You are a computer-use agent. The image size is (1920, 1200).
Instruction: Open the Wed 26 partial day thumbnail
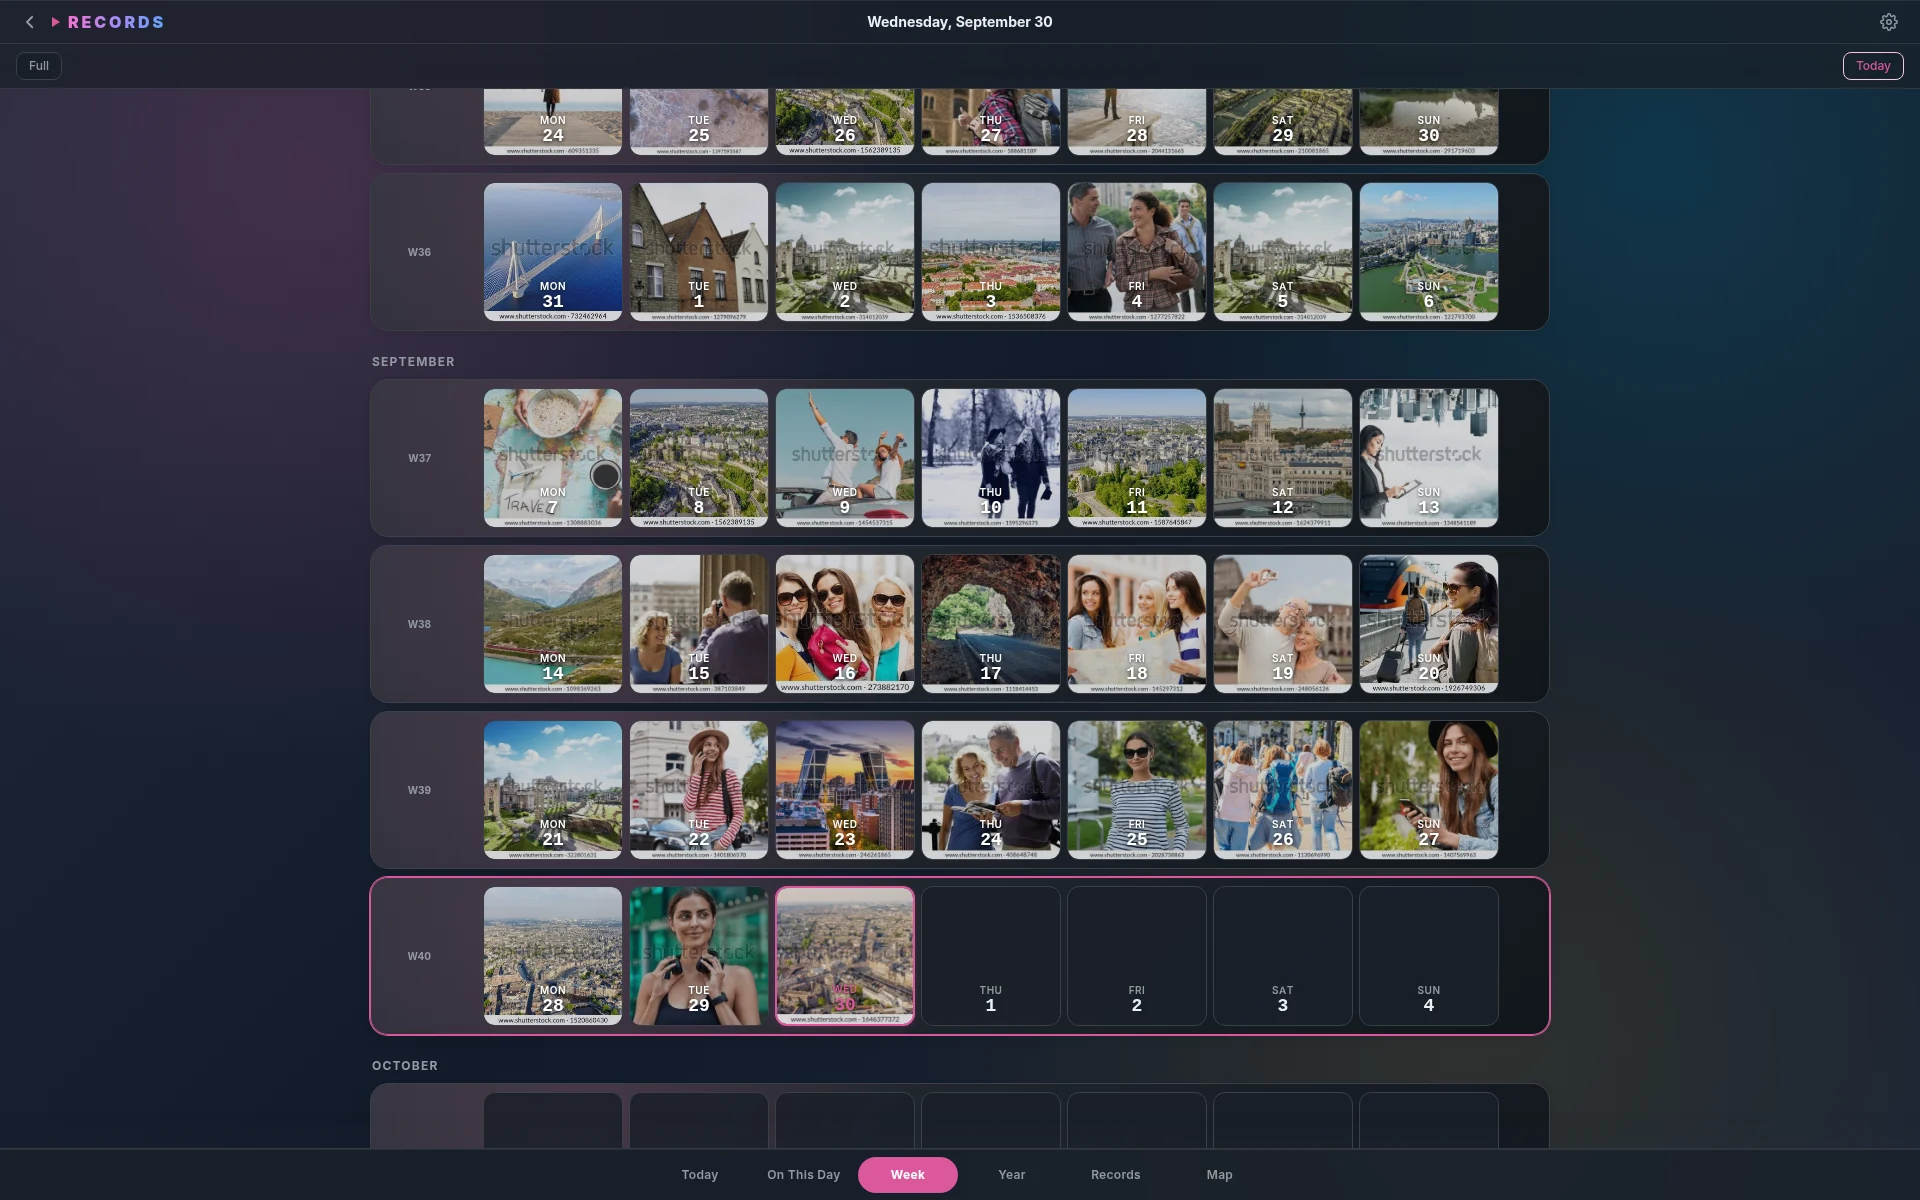[845, 122]
